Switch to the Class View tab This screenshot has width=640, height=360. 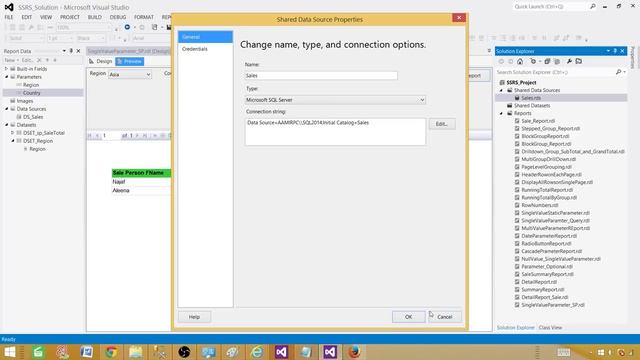coord(550,327)
